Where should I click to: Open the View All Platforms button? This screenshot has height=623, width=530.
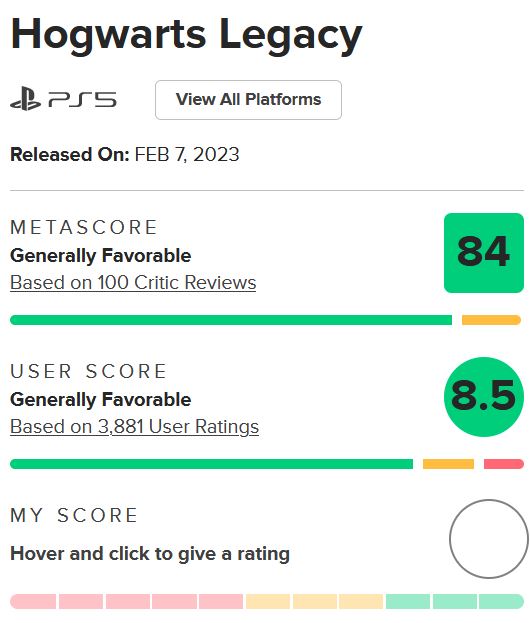(248, 100)
